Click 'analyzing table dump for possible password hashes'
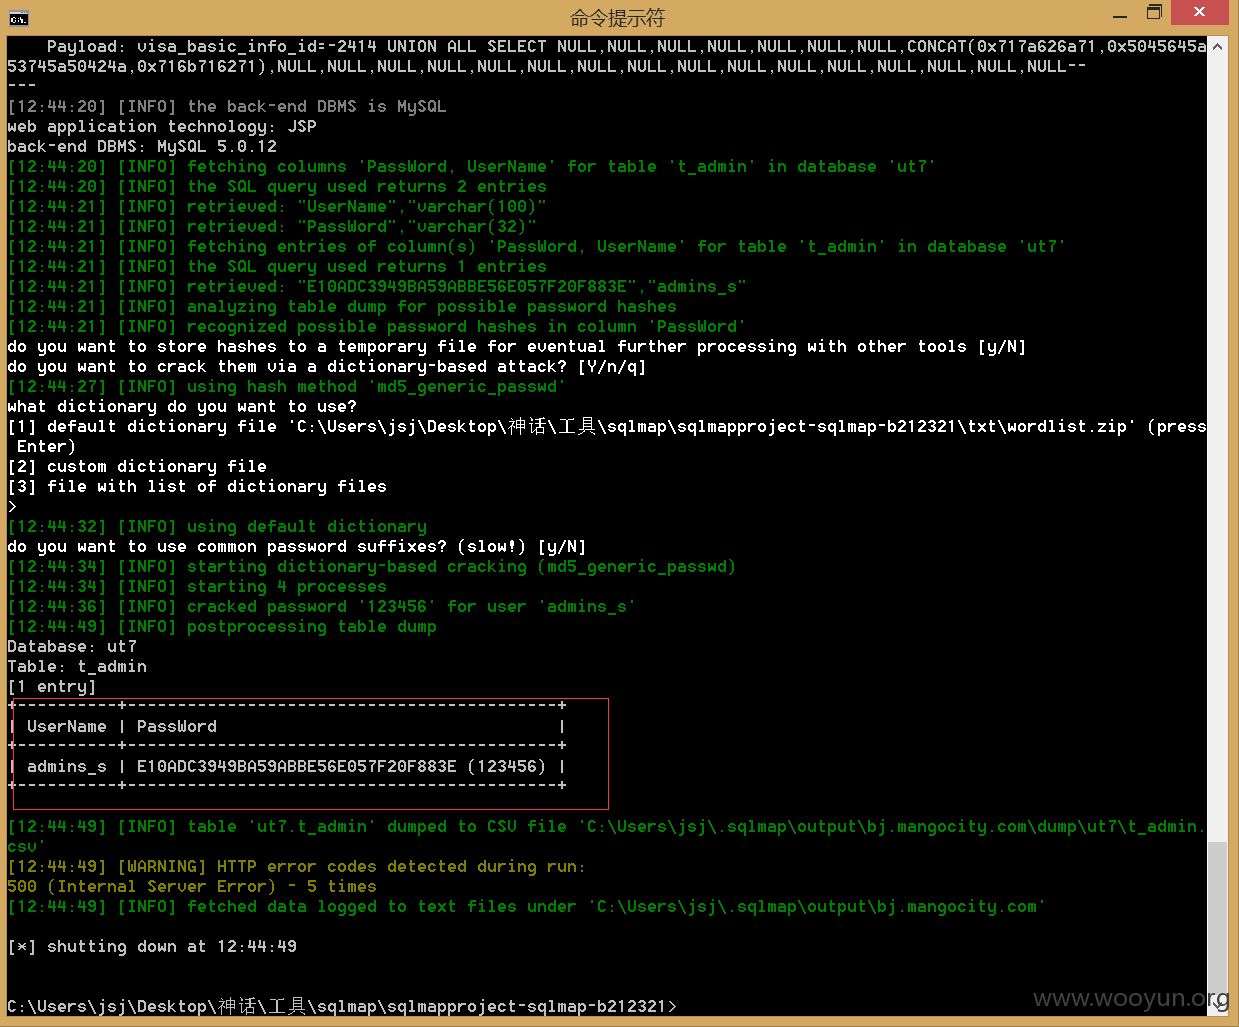 click(342, 306)
